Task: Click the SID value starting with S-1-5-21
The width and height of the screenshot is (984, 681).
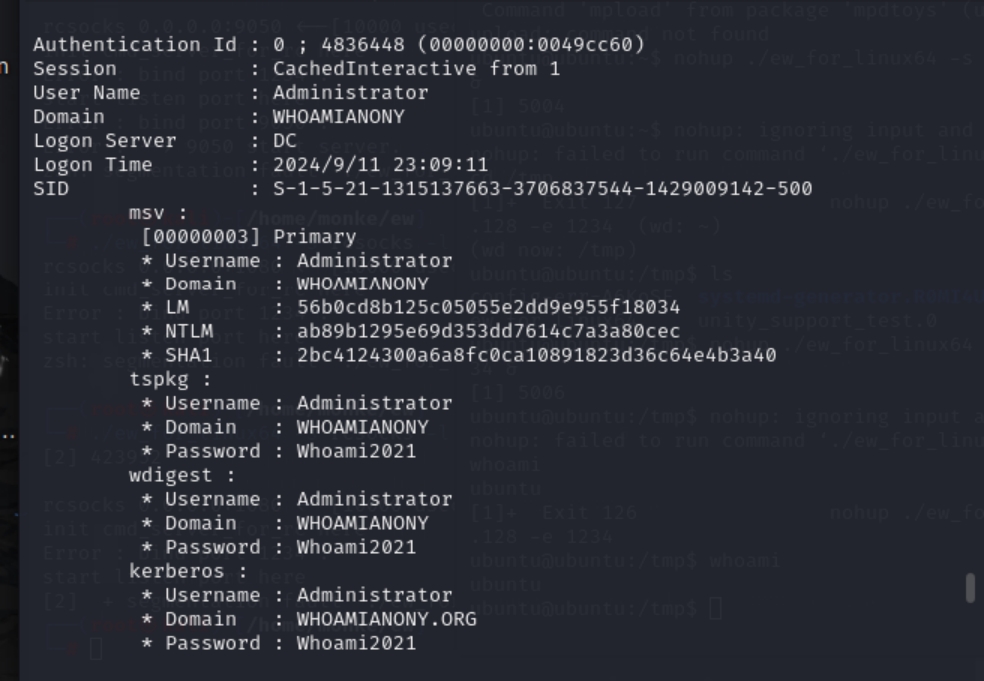Action: (542, 188)
